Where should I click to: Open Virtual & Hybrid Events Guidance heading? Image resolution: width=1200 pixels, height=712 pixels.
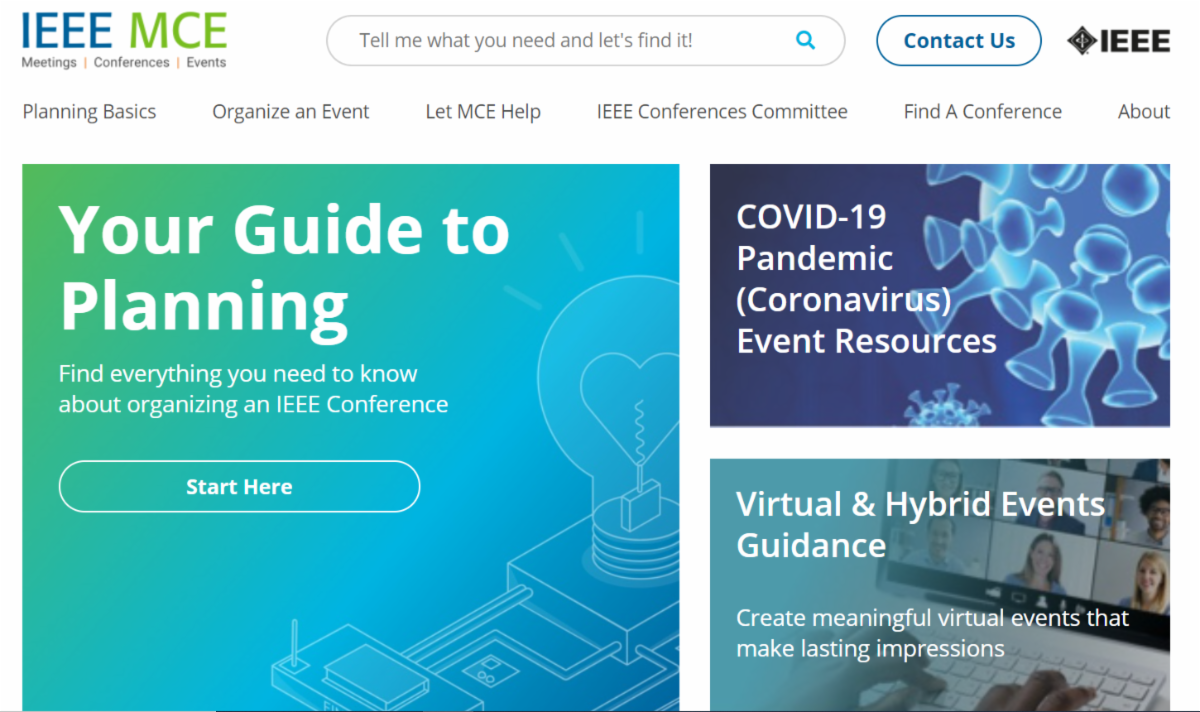pos(920,524)
